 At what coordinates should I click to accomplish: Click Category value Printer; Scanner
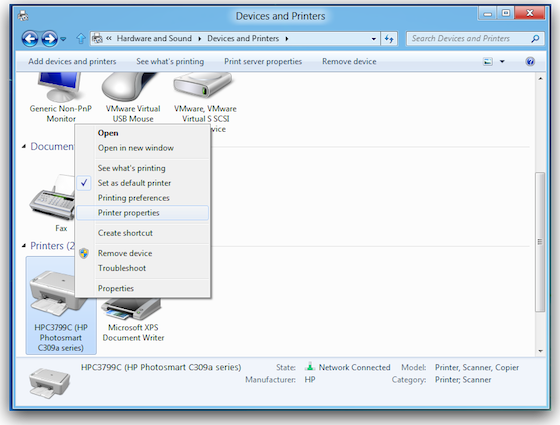point(463,380)
